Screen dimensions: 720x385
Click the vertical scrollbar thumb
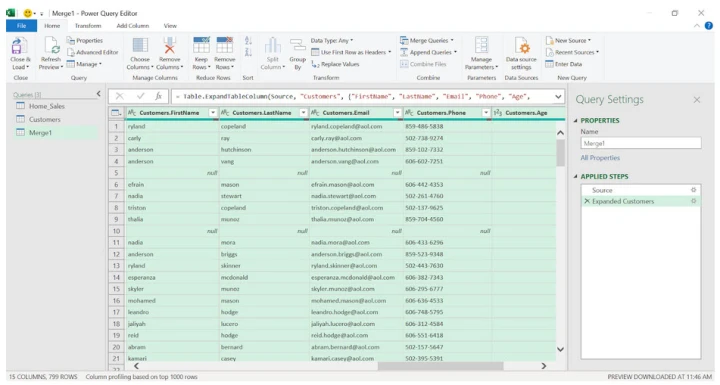tap(560, 153)
